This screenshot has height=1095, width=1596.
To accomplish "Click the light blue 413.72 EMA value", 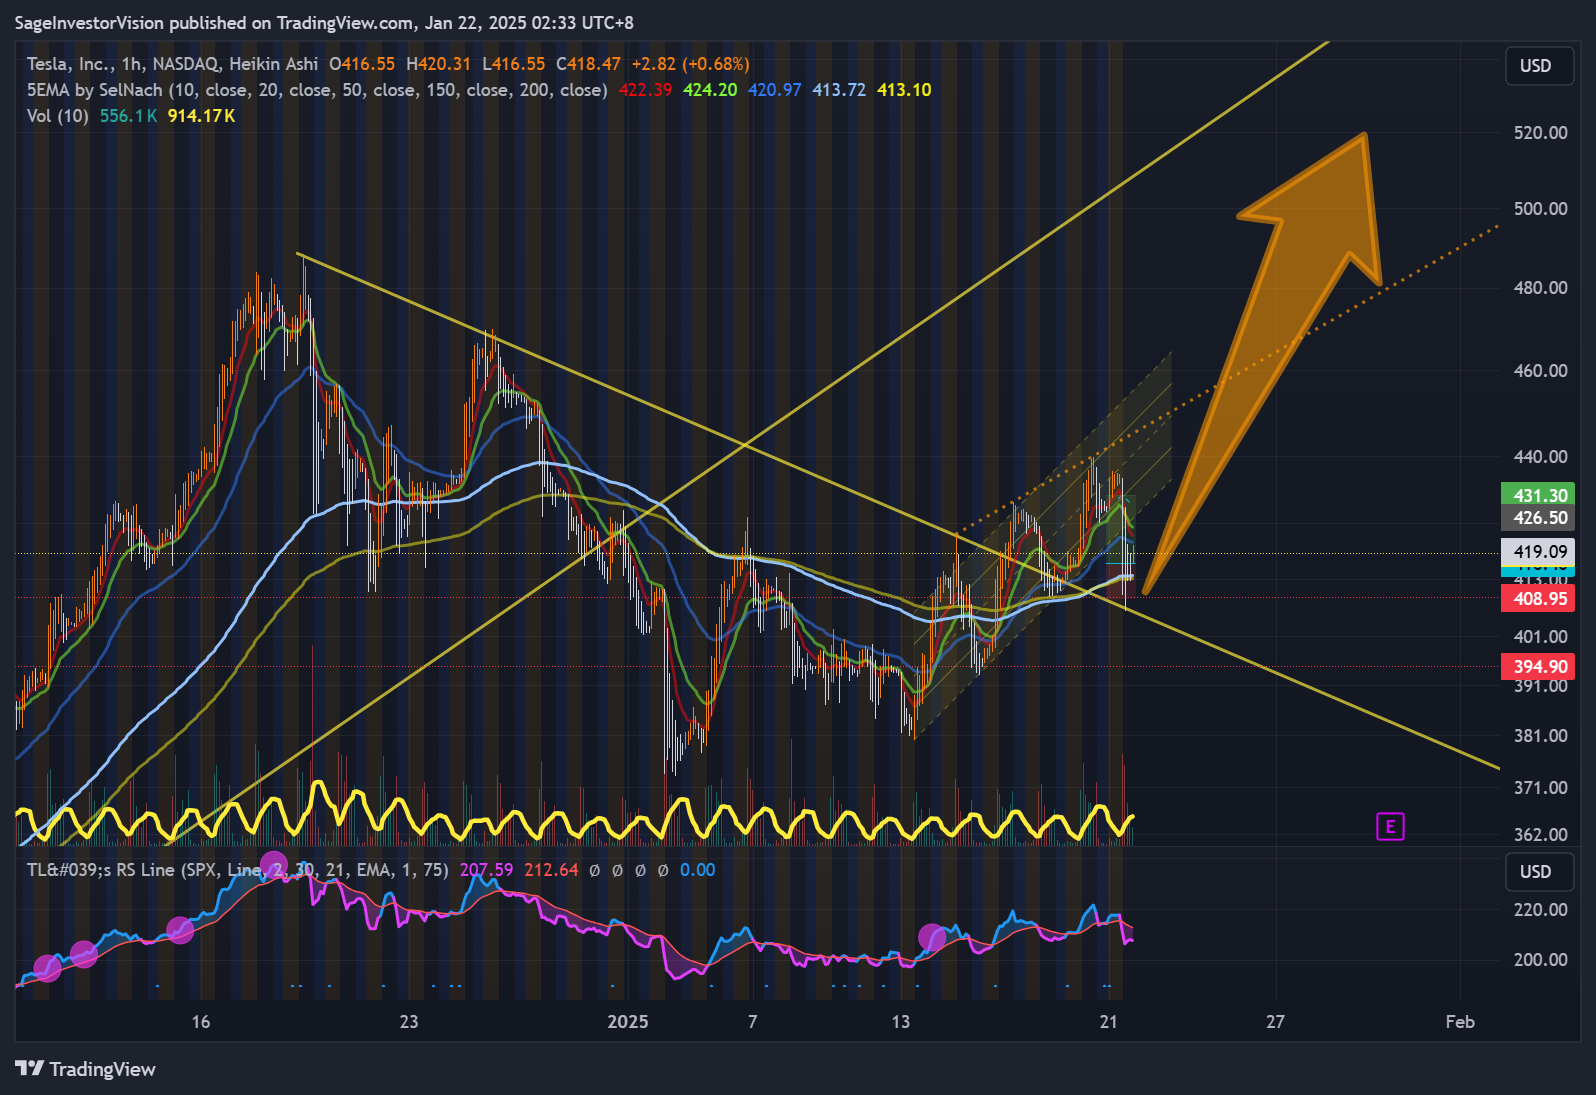I will (839, 90).
